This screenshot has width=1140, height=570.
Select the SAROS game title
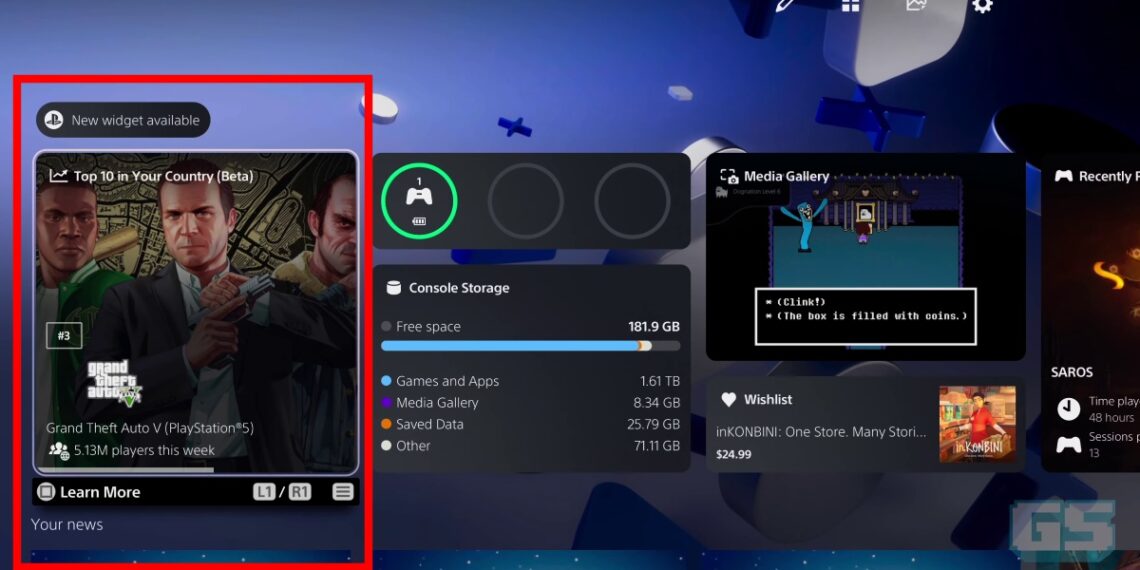[x=1072, y=372]
